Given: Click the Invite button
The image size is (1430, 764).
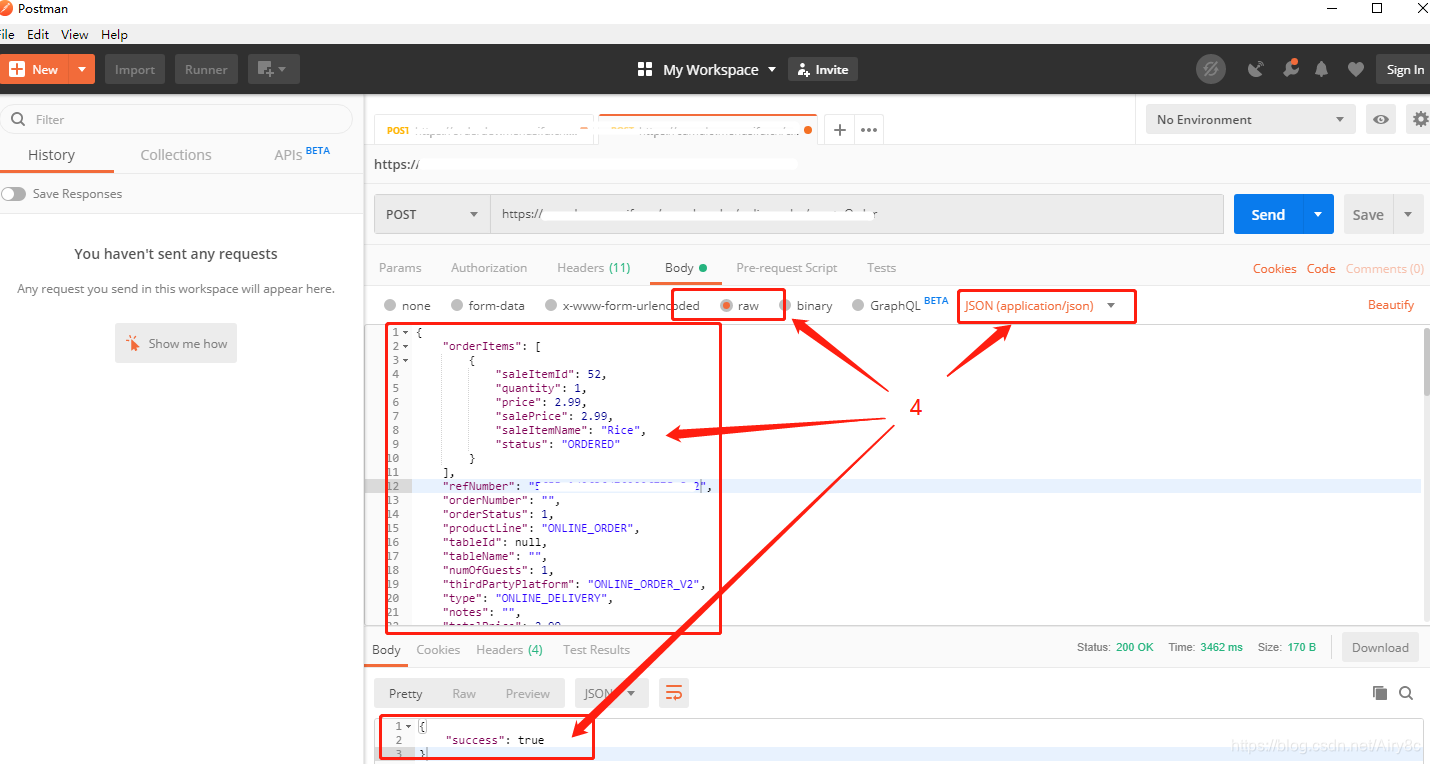Looking at the screenshot, I should click(823, 69).
